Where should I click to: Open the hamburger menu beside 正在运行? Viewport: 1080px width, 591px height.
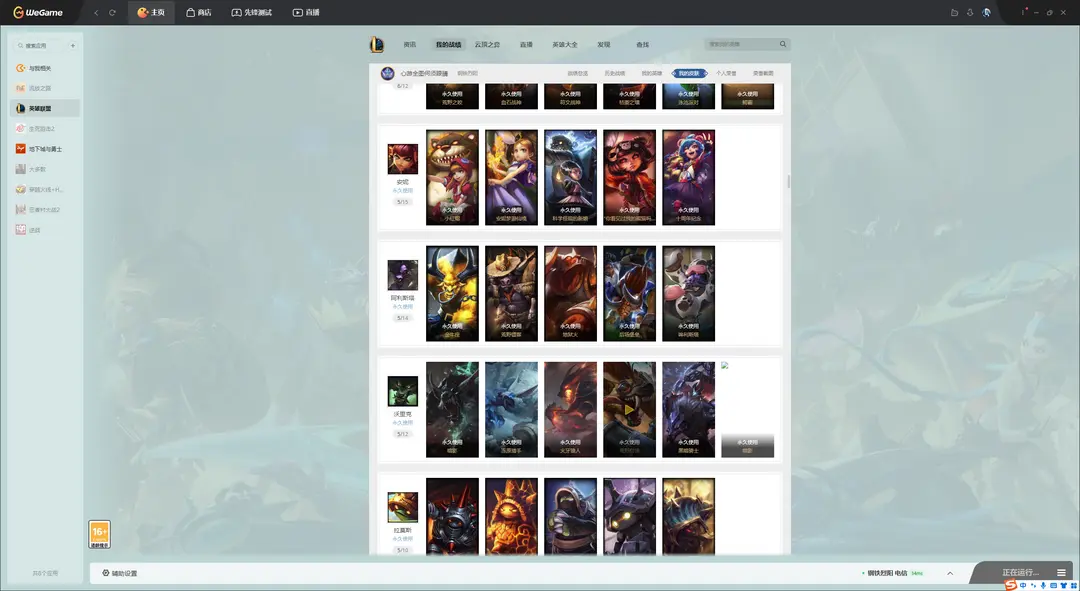(x=1061, y=572)
